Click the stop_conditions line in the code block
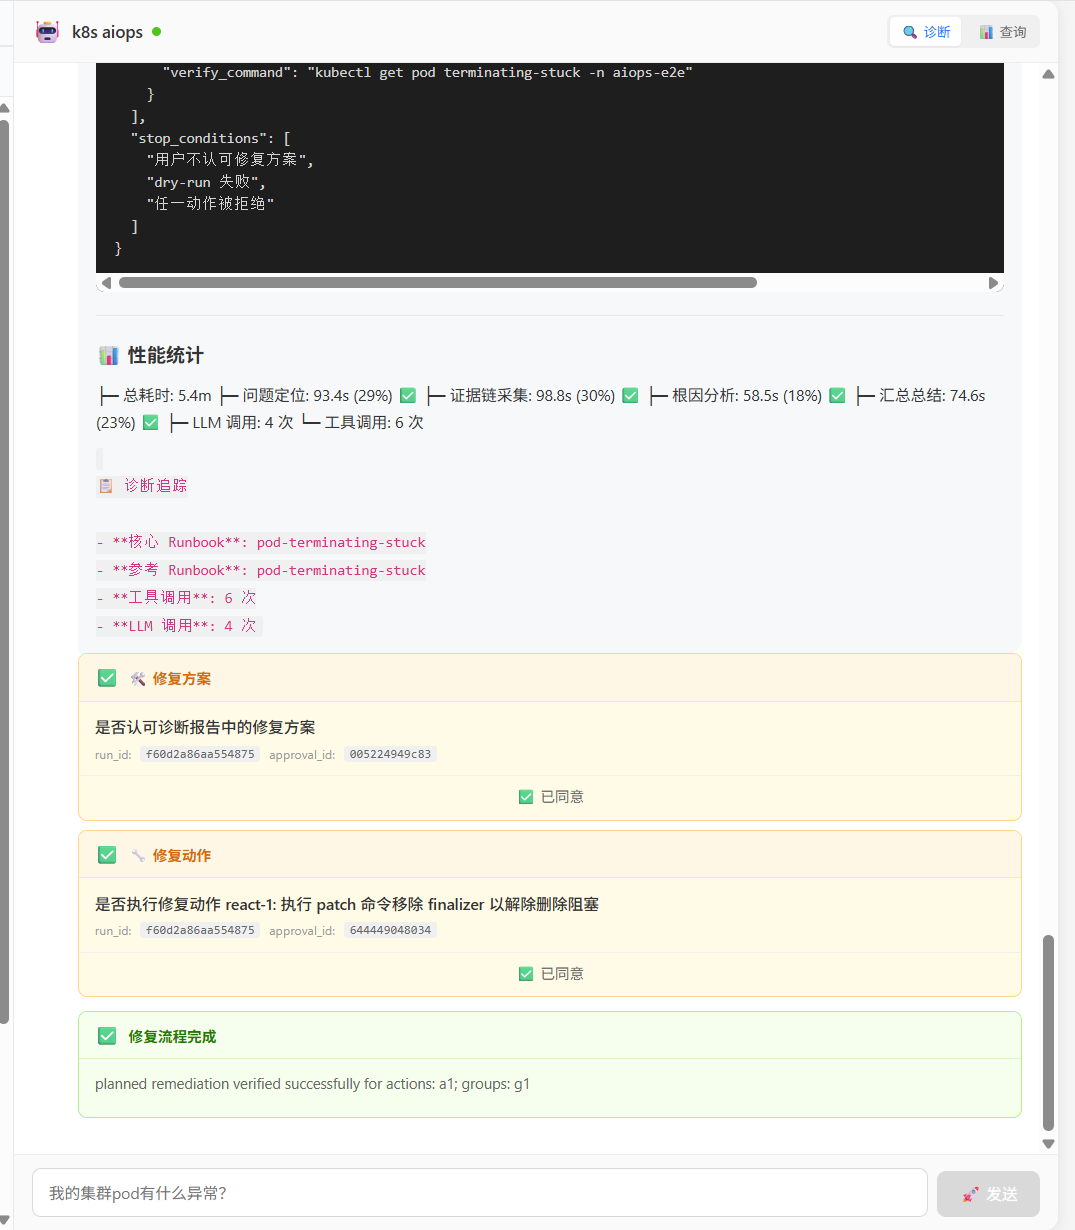Image resolution: width=1075 pixels, height=1230 pixels. pyautogui.click(x=210, y=139)
